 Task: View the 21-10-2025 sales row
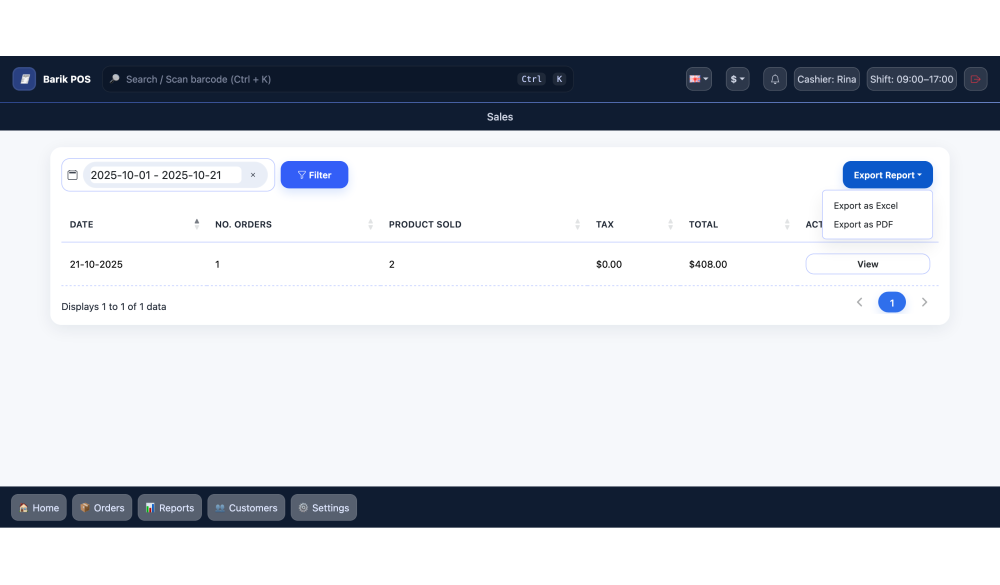click(867, 264)
